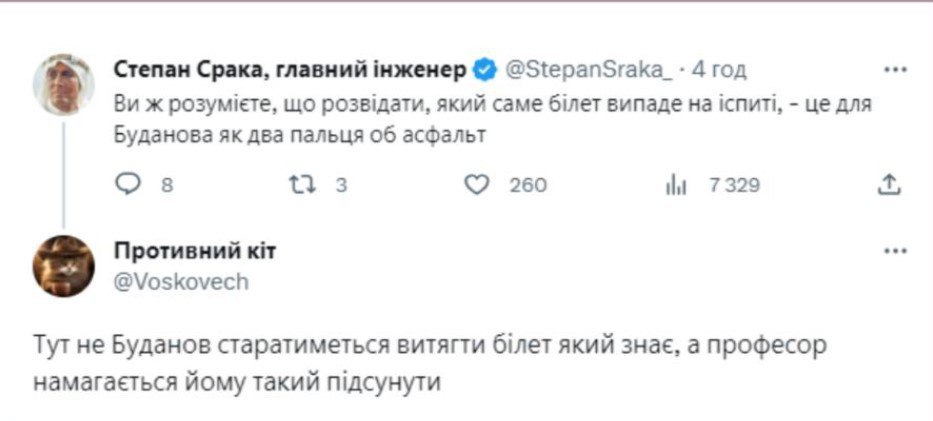The height and width of the screenshot is (421, 933).
Task: Click the name Степан Срака, главний інженер
Action: tap(290, 70)
